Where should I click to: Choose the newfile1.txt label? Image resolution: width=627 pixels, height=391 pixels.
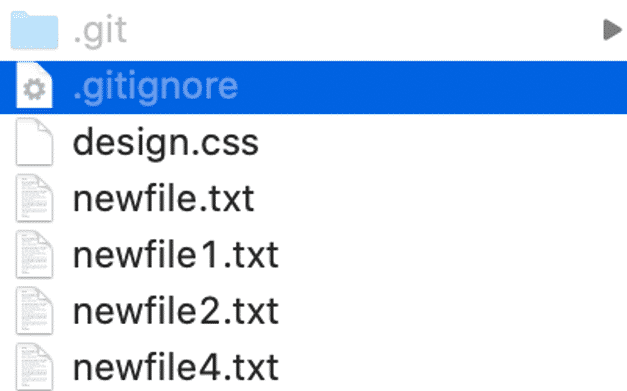(176, 255)
